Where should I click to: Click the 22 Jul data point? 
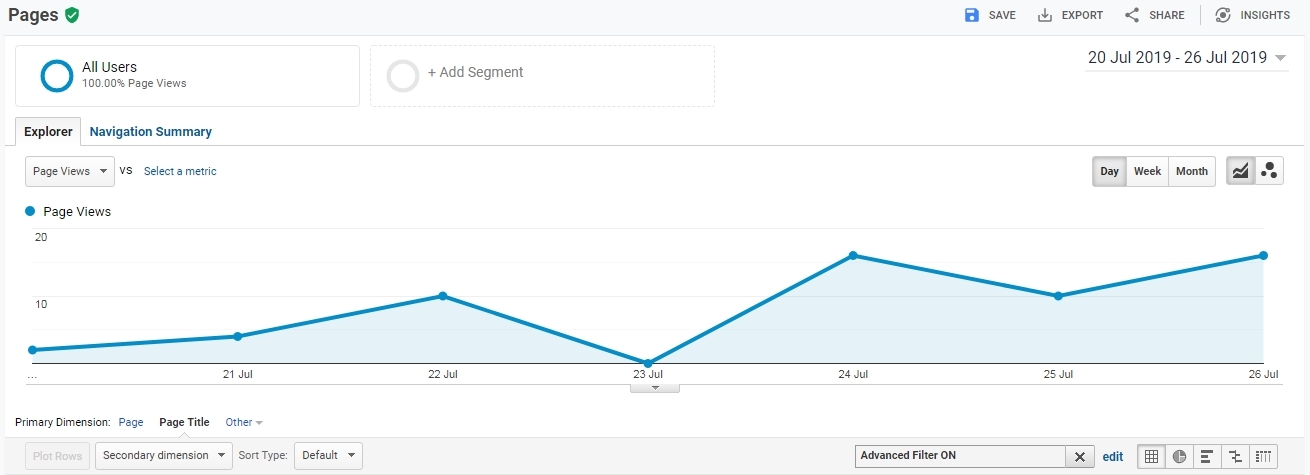[x=443, y=296]
